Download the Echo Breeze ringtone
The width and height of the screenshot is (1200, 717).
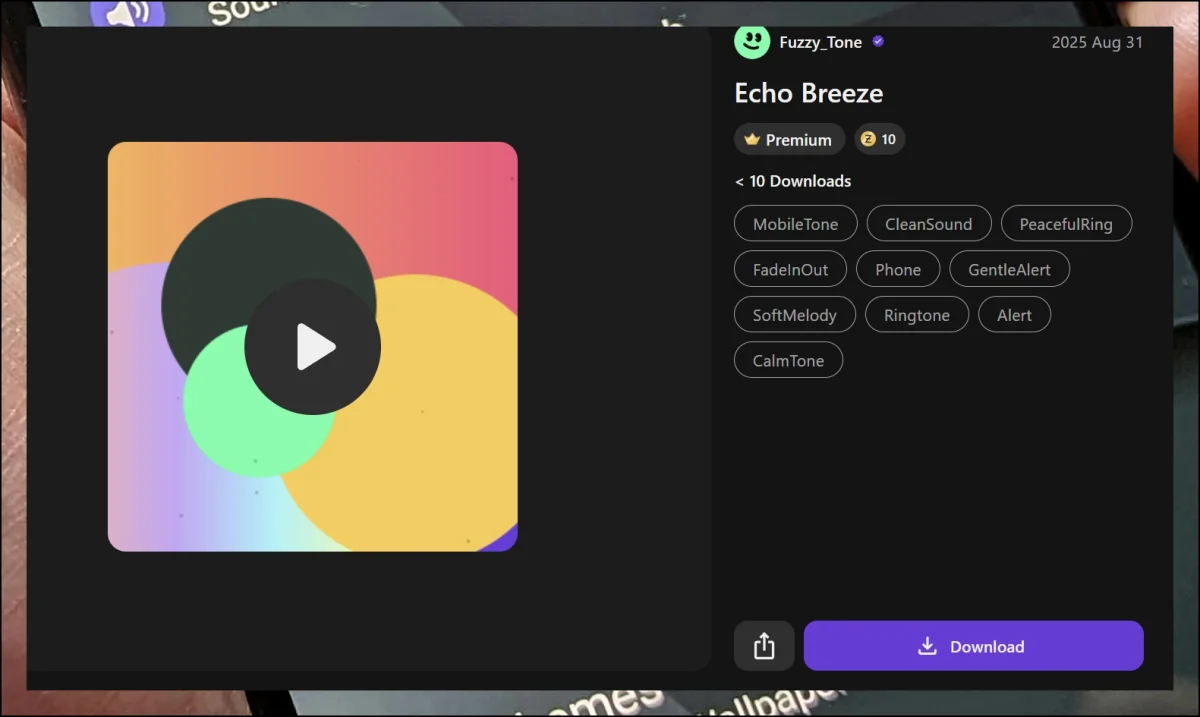[x=973, y=646]
